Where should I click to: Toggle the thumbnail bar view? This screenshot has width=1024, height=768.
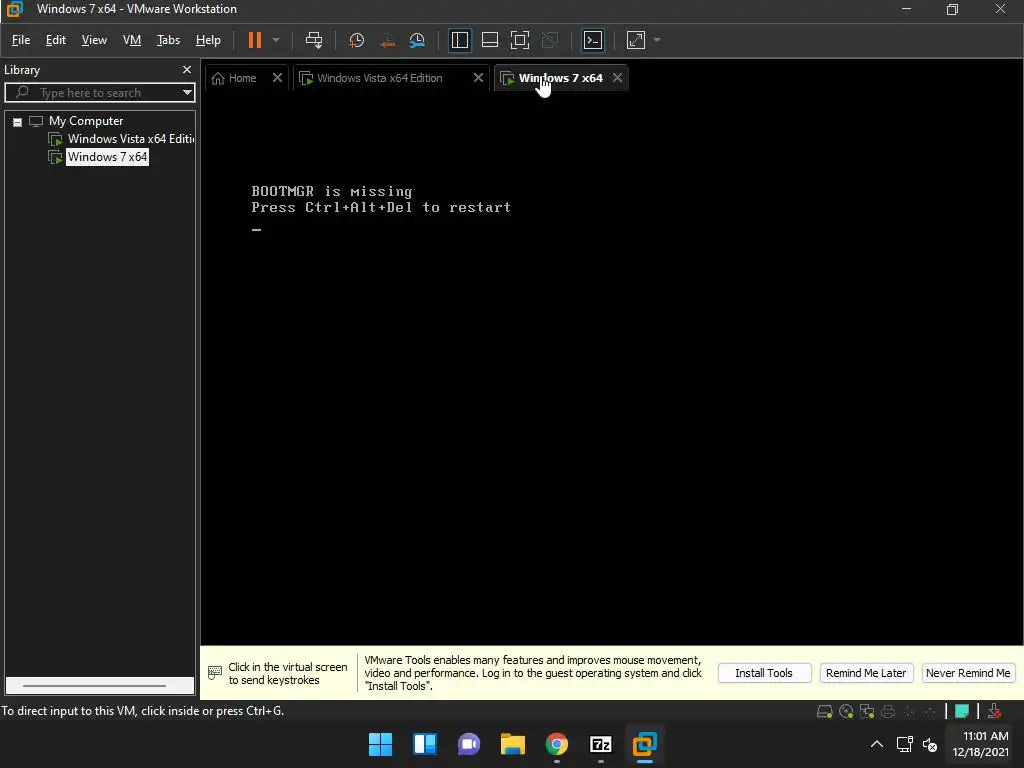click(x=490, y=40)
